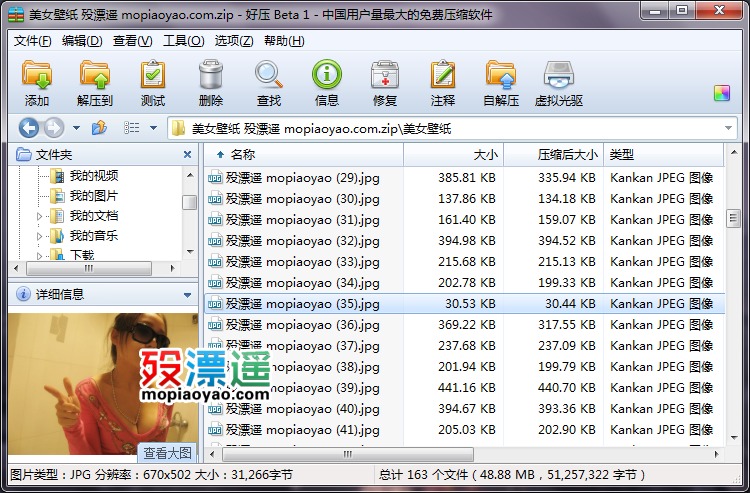Sort by 压缩后大小 column header

pyautogui.click(x=553, y=154)
